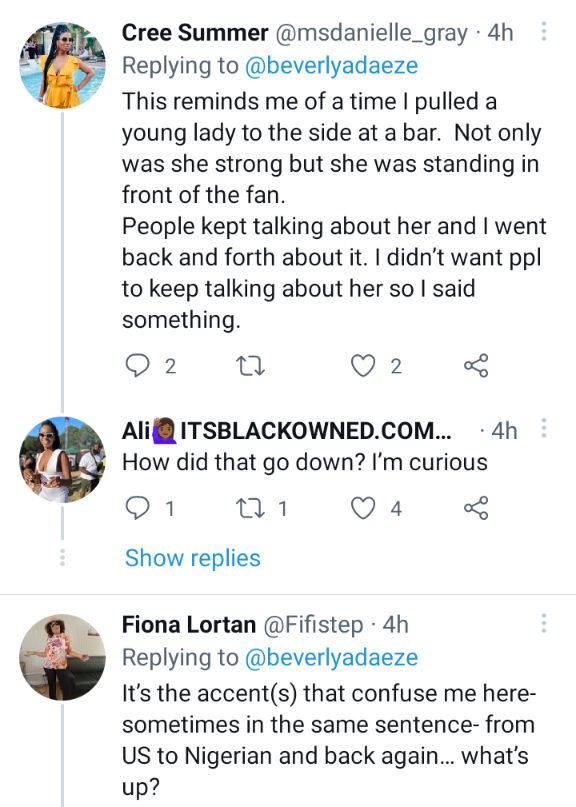Image resolution: width=576 pixels, height=807 pixels.
Task: Open more options for Cree Summer's tweet
Action: click(544, 31)
